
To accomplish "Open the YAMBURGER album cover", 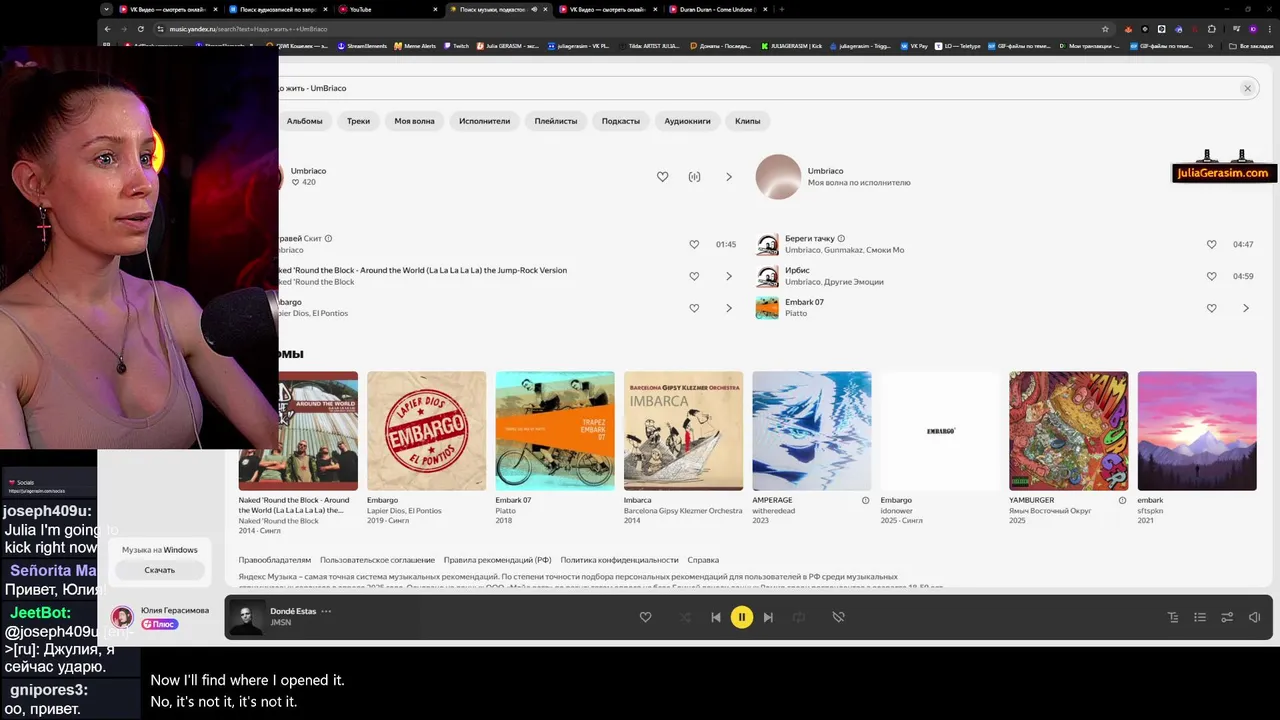I will [x=1068, y=431].
